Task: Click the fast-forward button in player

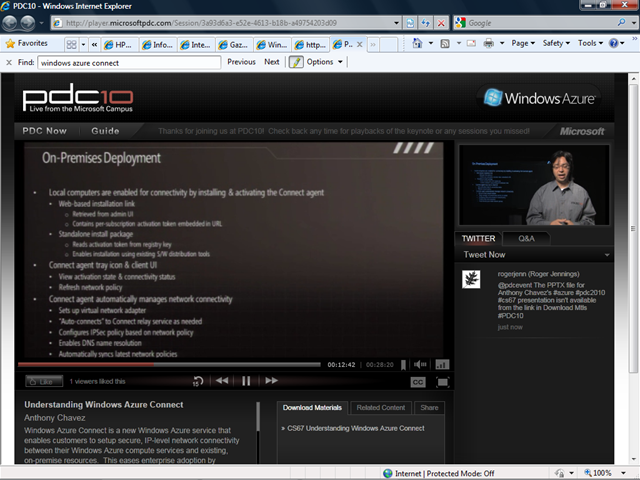Action: (271, 381)
